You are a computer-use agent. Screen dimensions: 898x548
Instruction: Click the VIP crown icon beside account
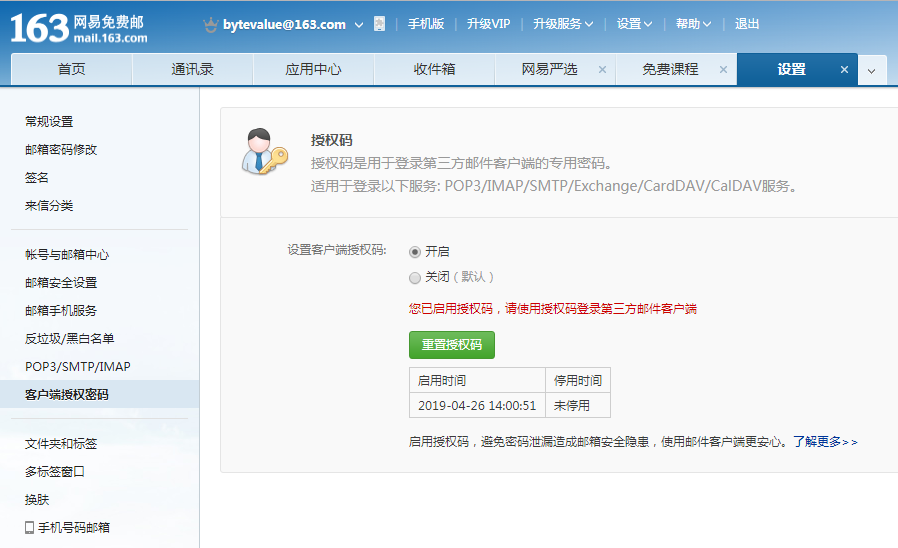(x=210, y=24)
